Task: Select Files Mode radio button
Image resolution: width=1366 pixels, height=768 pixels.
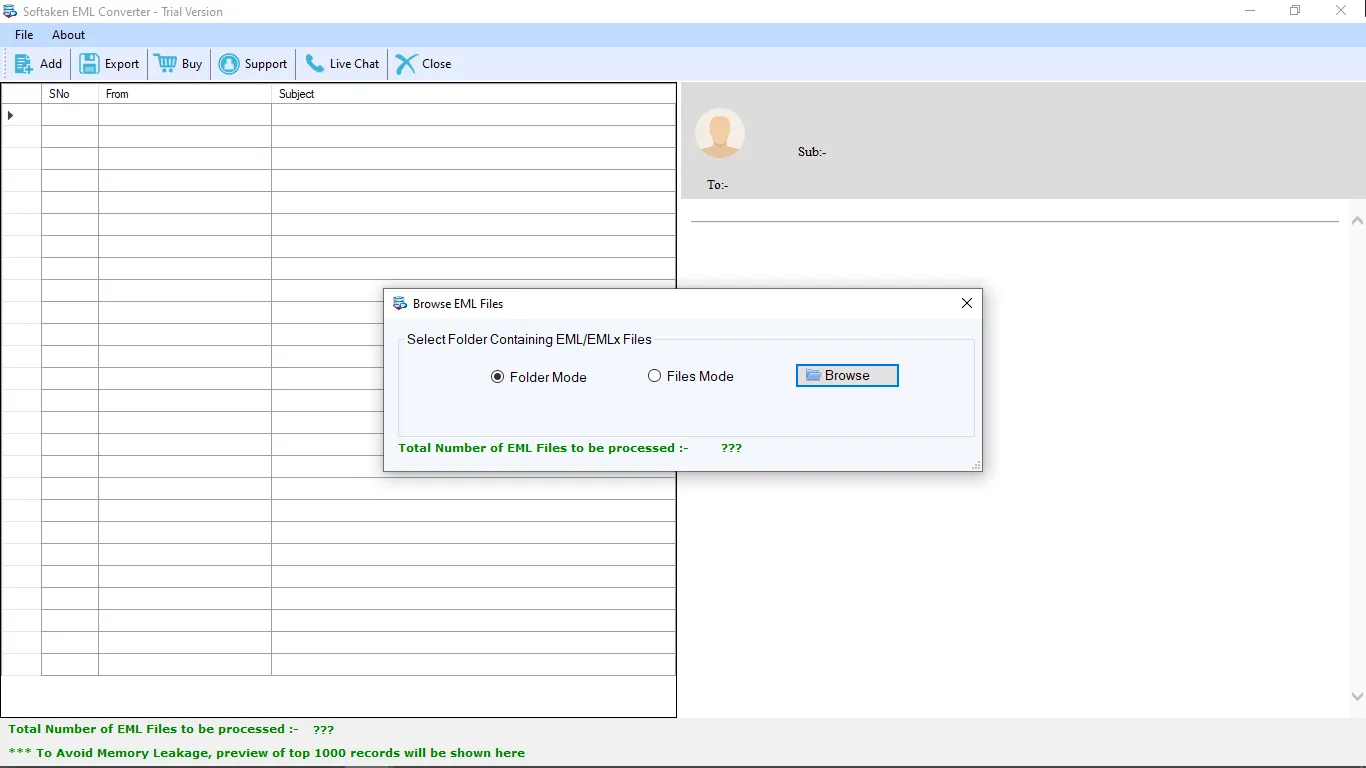Action: point(655,376)
